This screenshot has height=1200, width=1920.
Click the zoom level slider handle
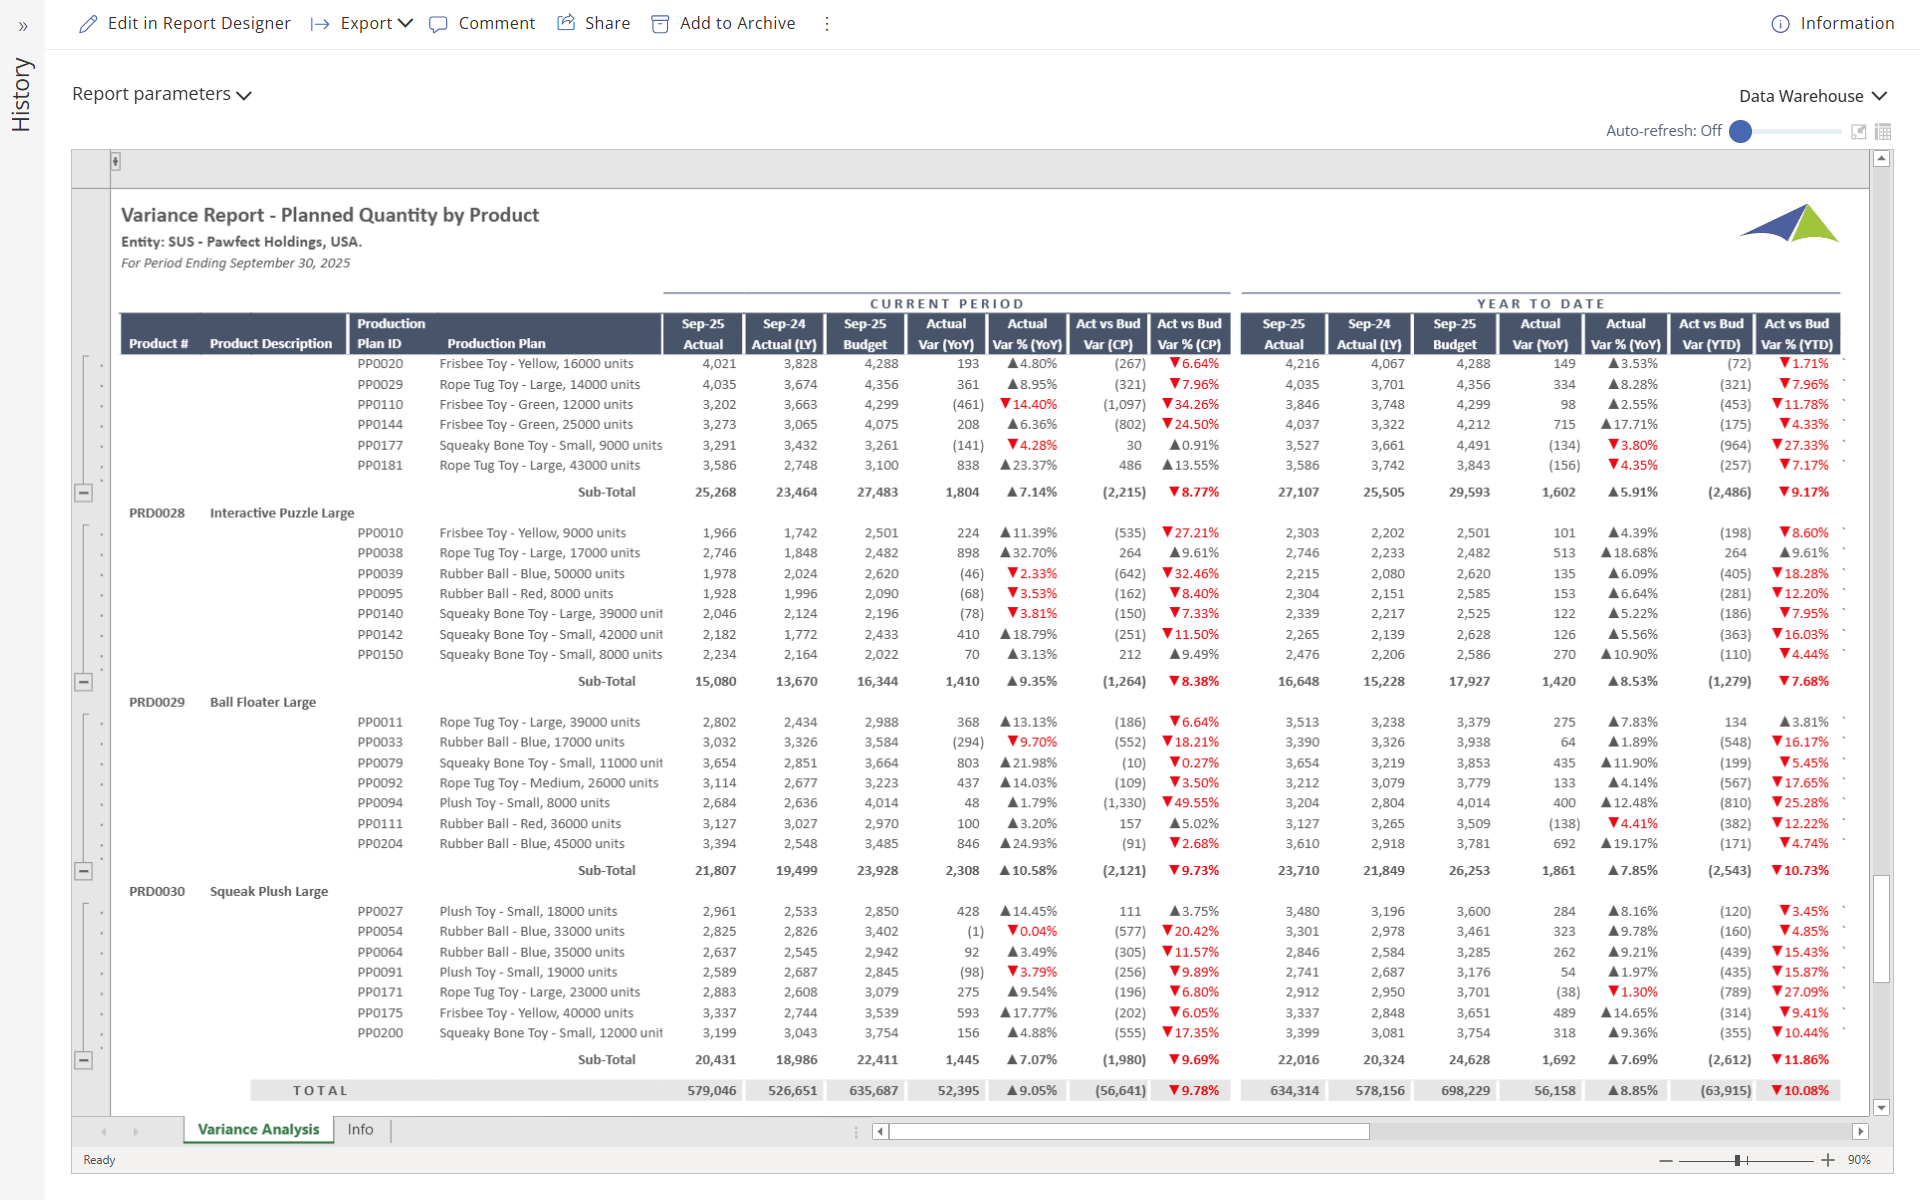[1738, 1160]
